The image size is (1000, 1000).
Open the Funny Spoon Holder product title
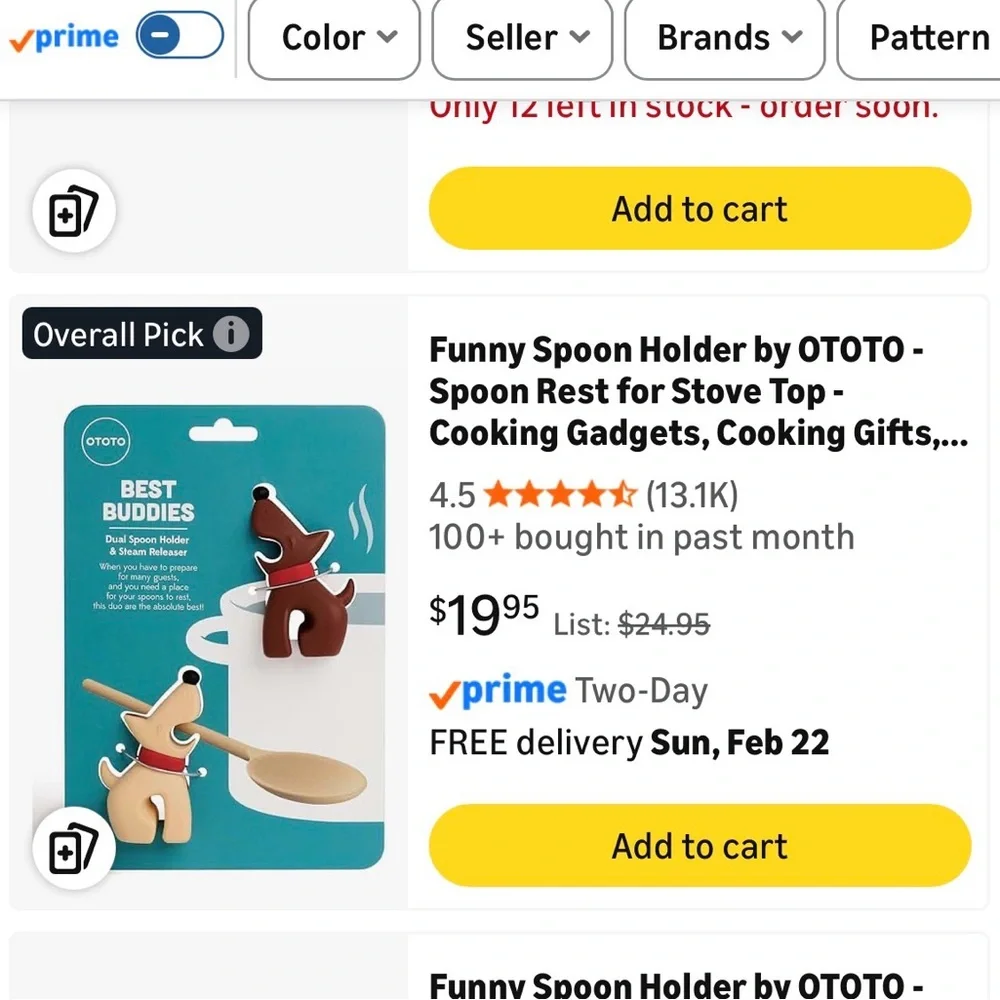698,392
